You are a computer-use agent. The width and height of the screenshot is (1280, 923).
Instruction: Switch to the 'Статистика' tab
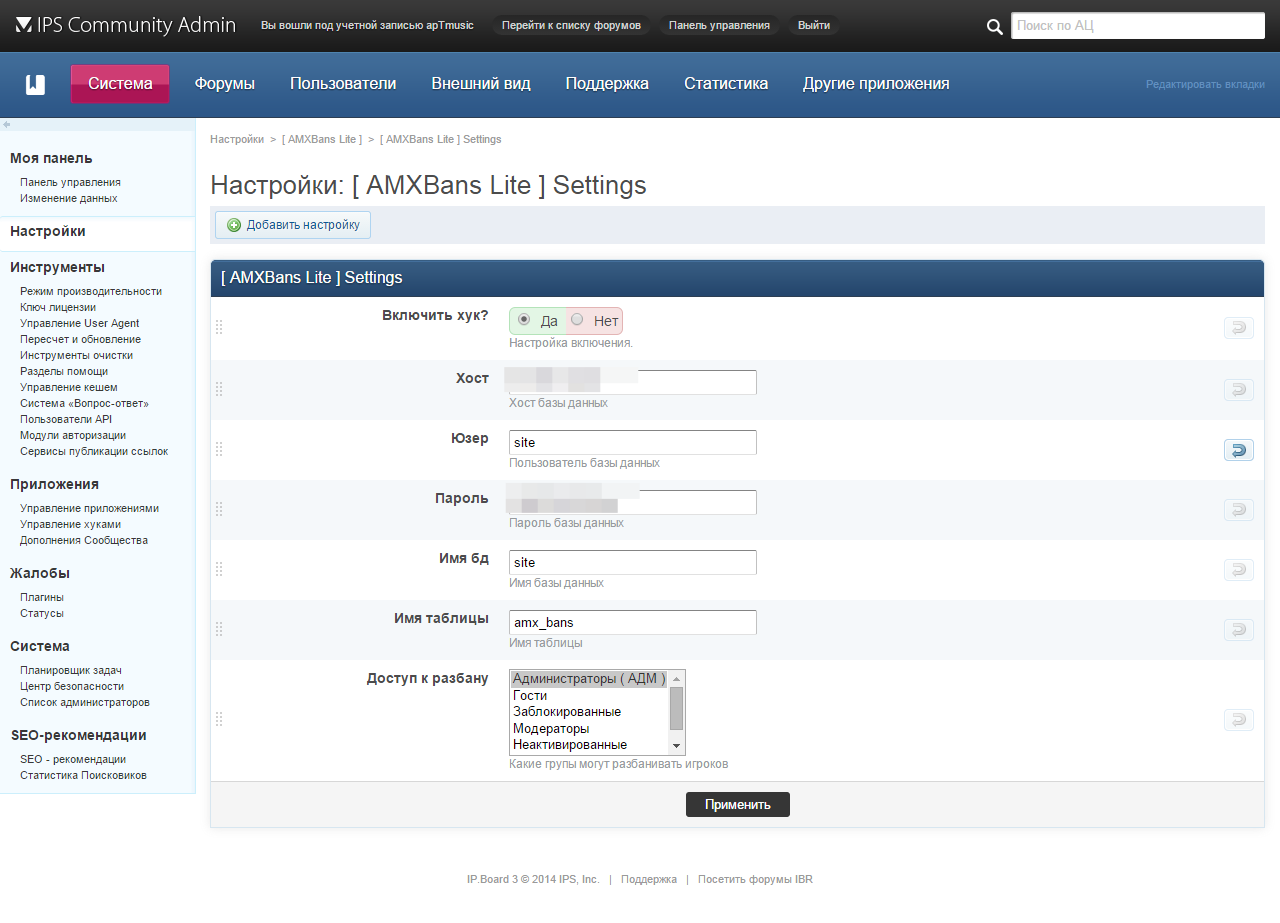[726, 84]
